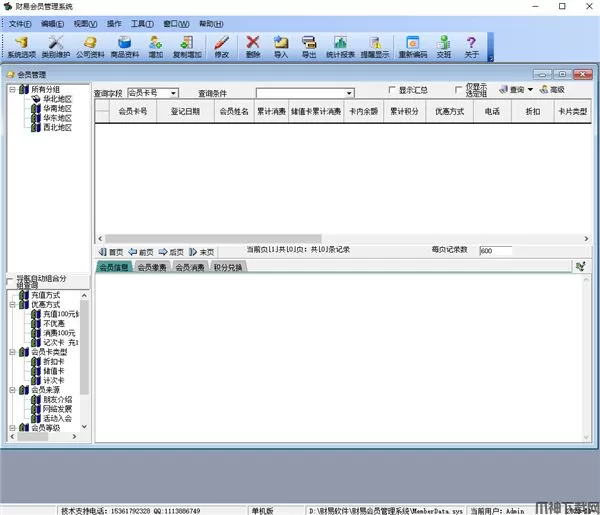Click the 商品资料 product data icon
The height and width of the screenshot is (515, 600).
coord(125,45)
